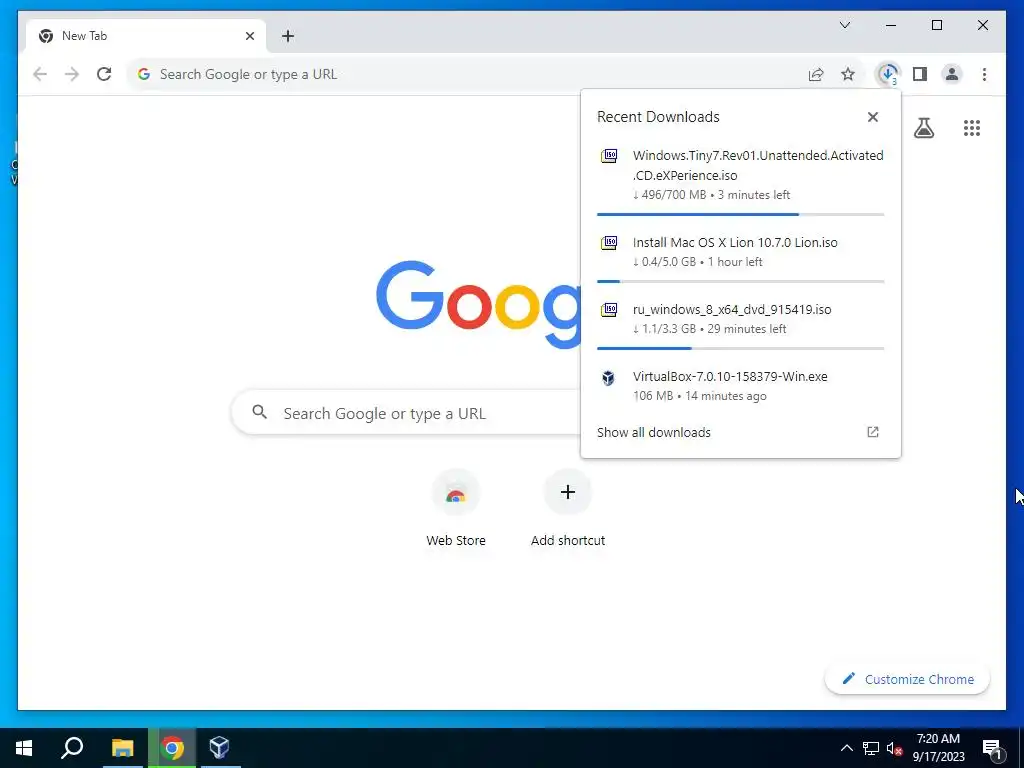Screen dimensions: 1024x768
Task: Select the New Tab tab
Action: (146, 36)
